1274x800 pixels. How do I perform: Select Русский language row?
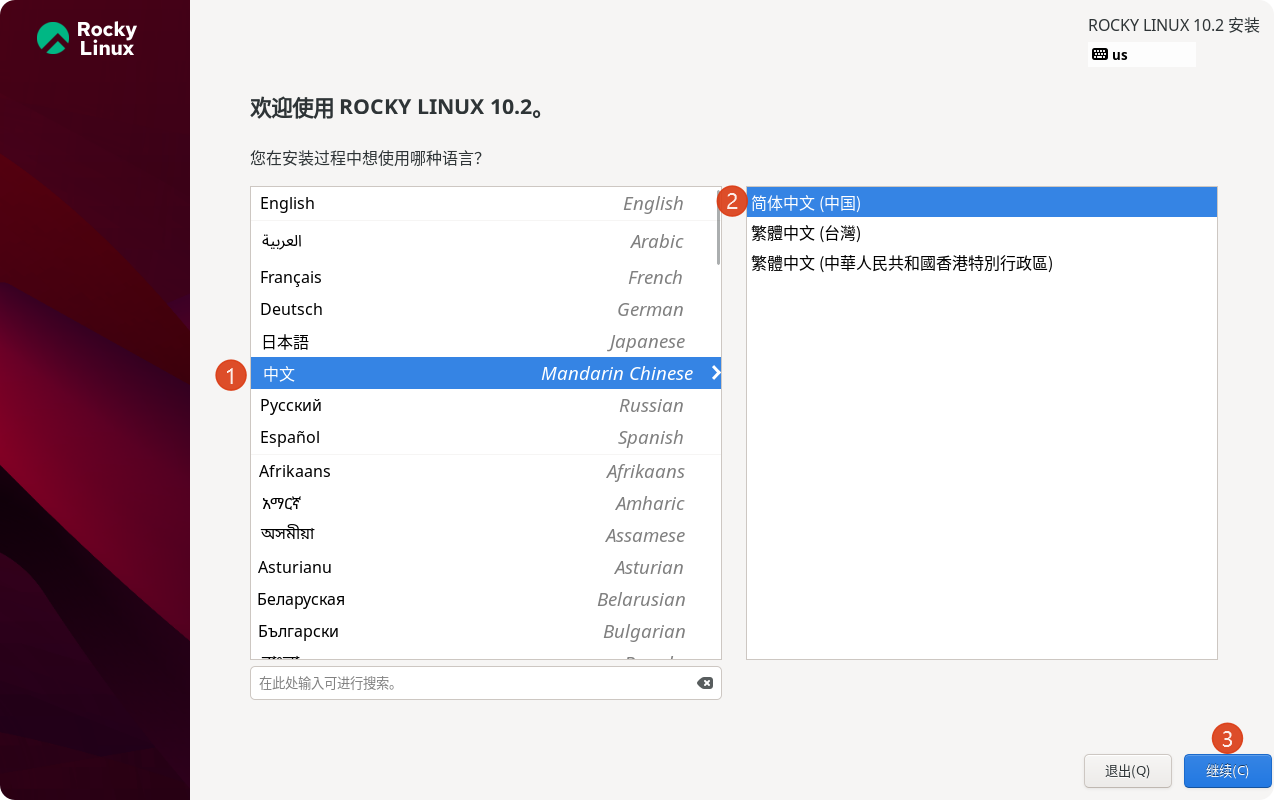[485, 405]
